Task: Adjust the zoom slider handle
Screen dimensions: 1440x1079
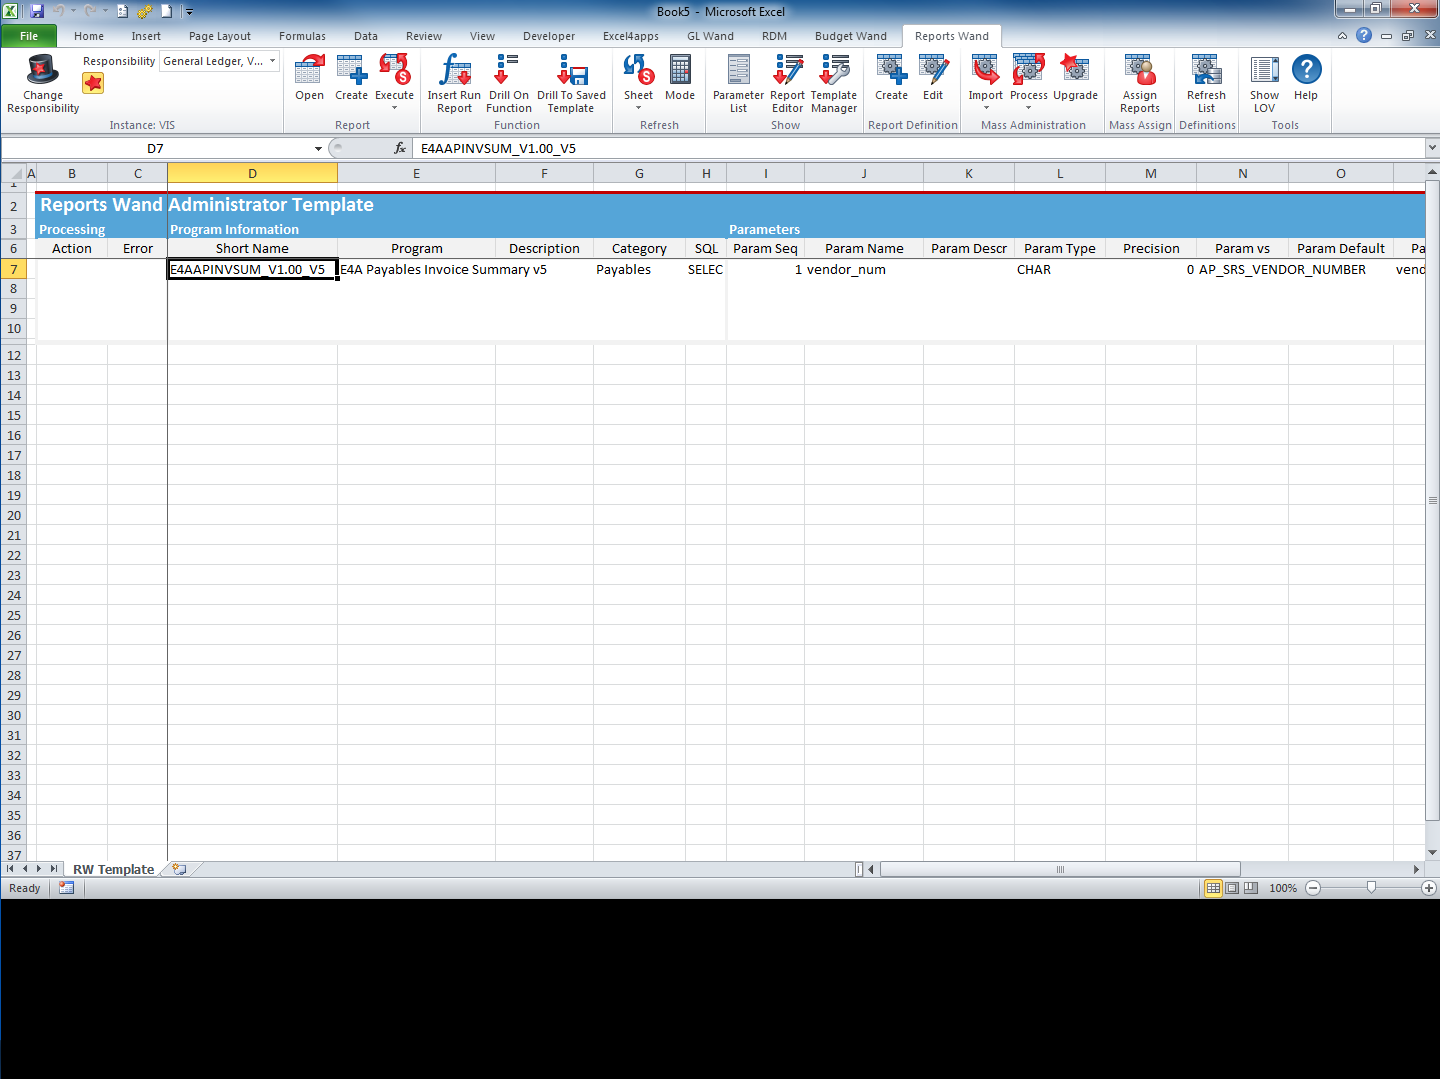Action: 1371,888
